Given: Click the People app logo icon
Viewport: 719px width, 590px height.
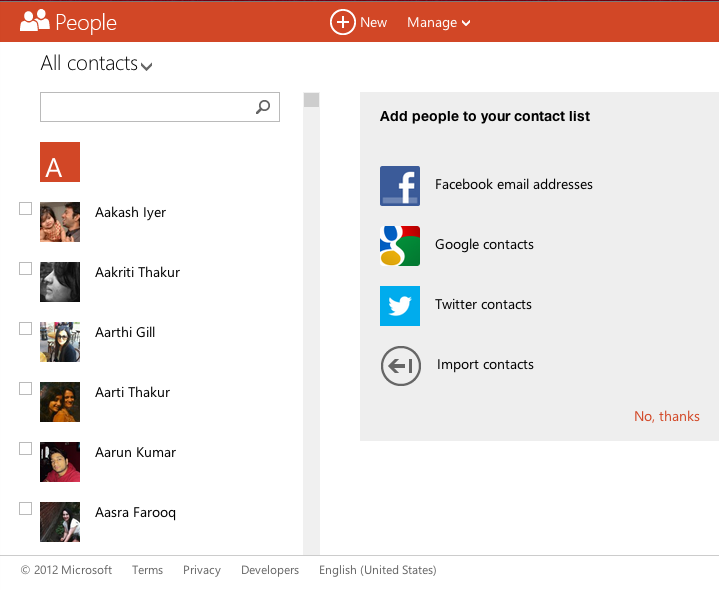Looking at the screenshot, I should click(34, 21).
